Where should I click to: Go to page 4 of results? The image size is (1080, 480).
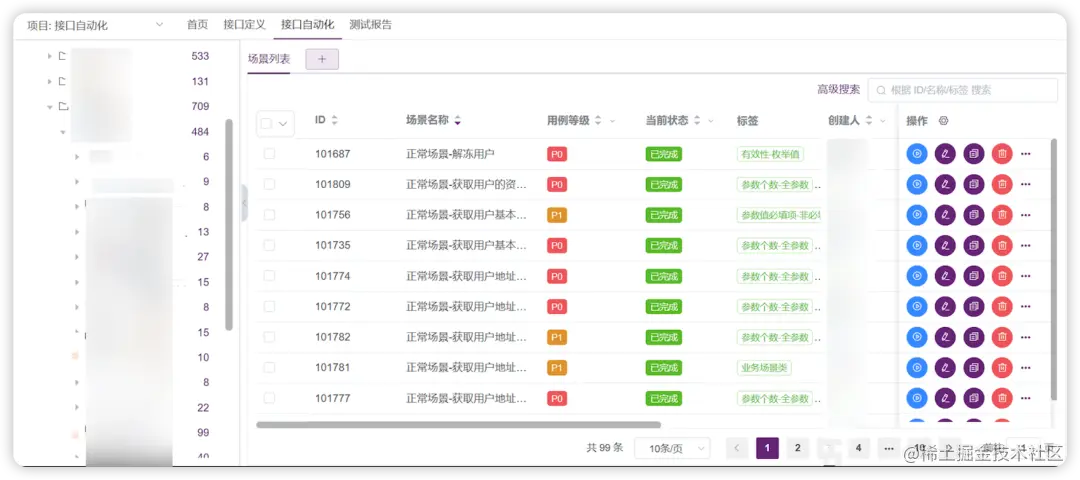point(858,448)
